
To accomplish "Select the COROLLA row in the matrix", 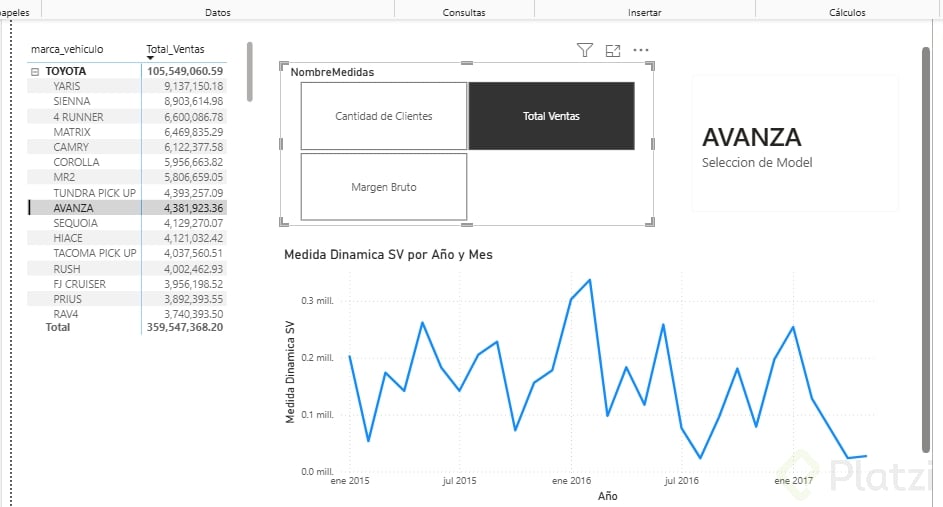I will click(x=76, y=162).
